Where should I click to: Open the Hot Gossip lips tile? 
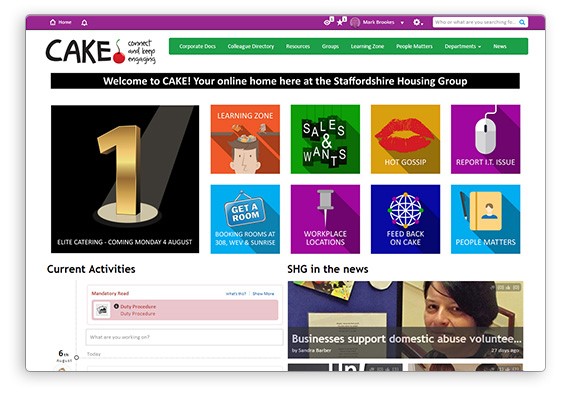[405, 139]
